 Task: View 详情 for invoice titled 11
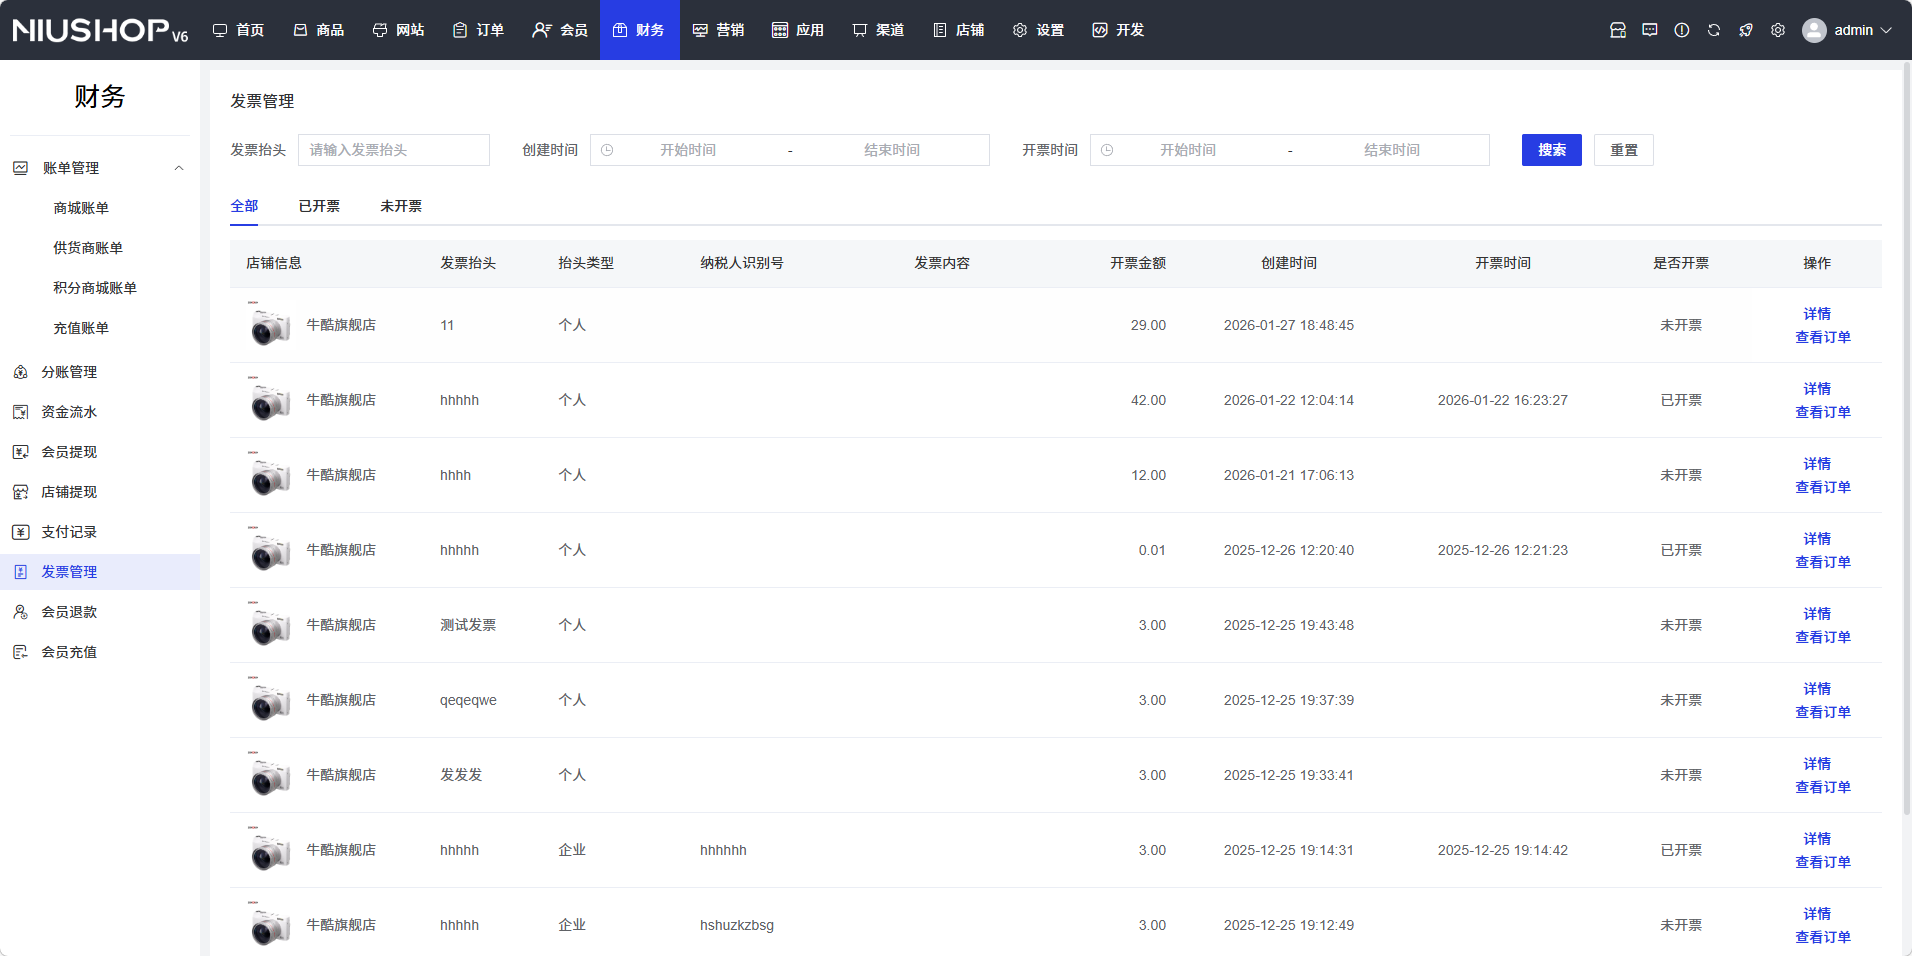(x=1816, y=314)
